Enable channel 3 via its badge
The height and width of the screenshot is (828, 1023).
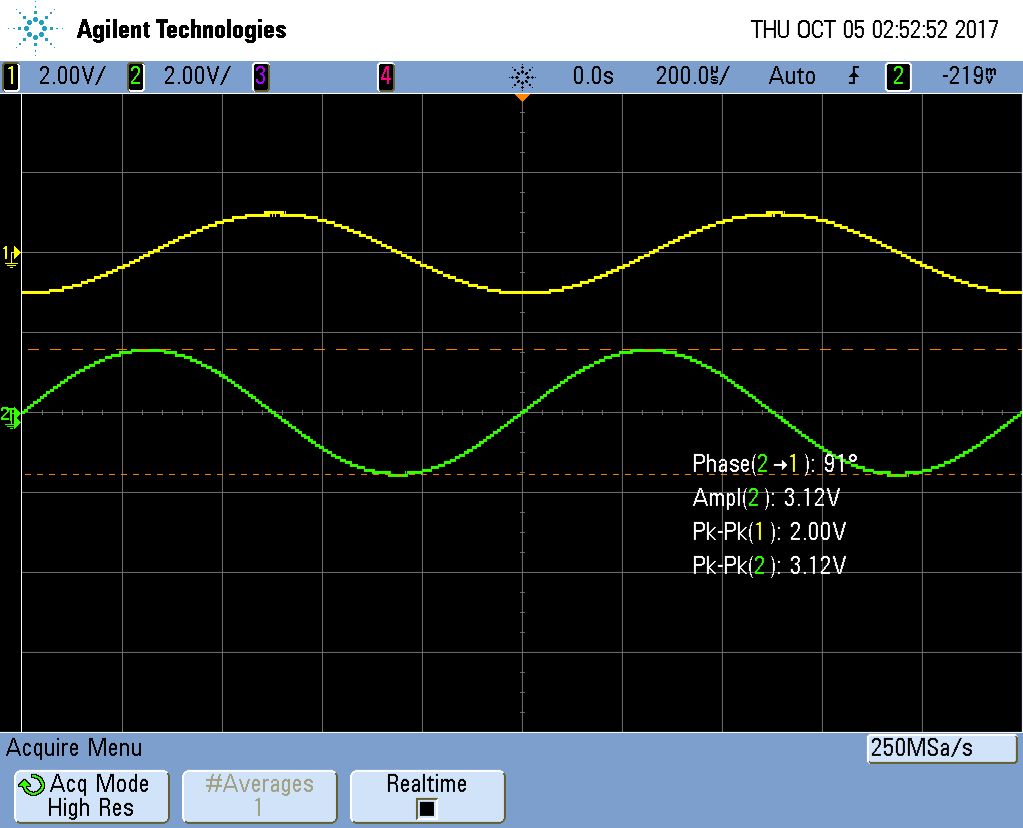point(260,76)
